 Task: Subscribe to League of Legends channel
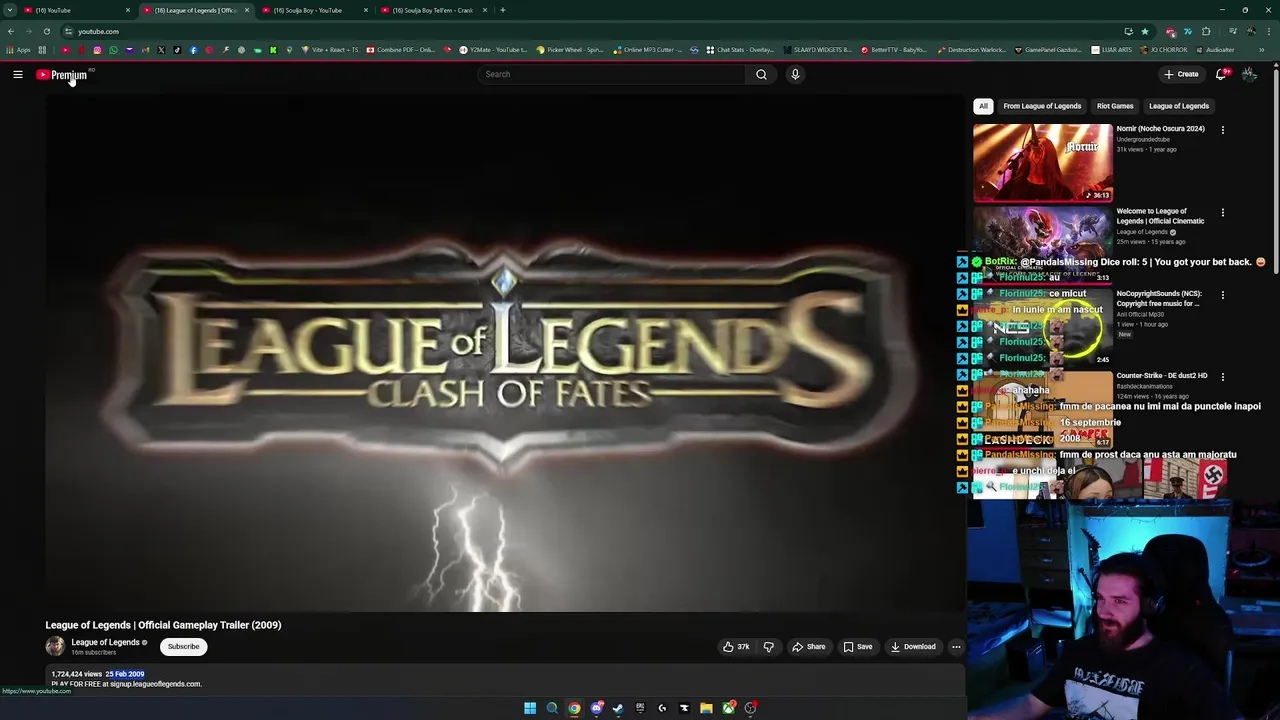(183, 647)
